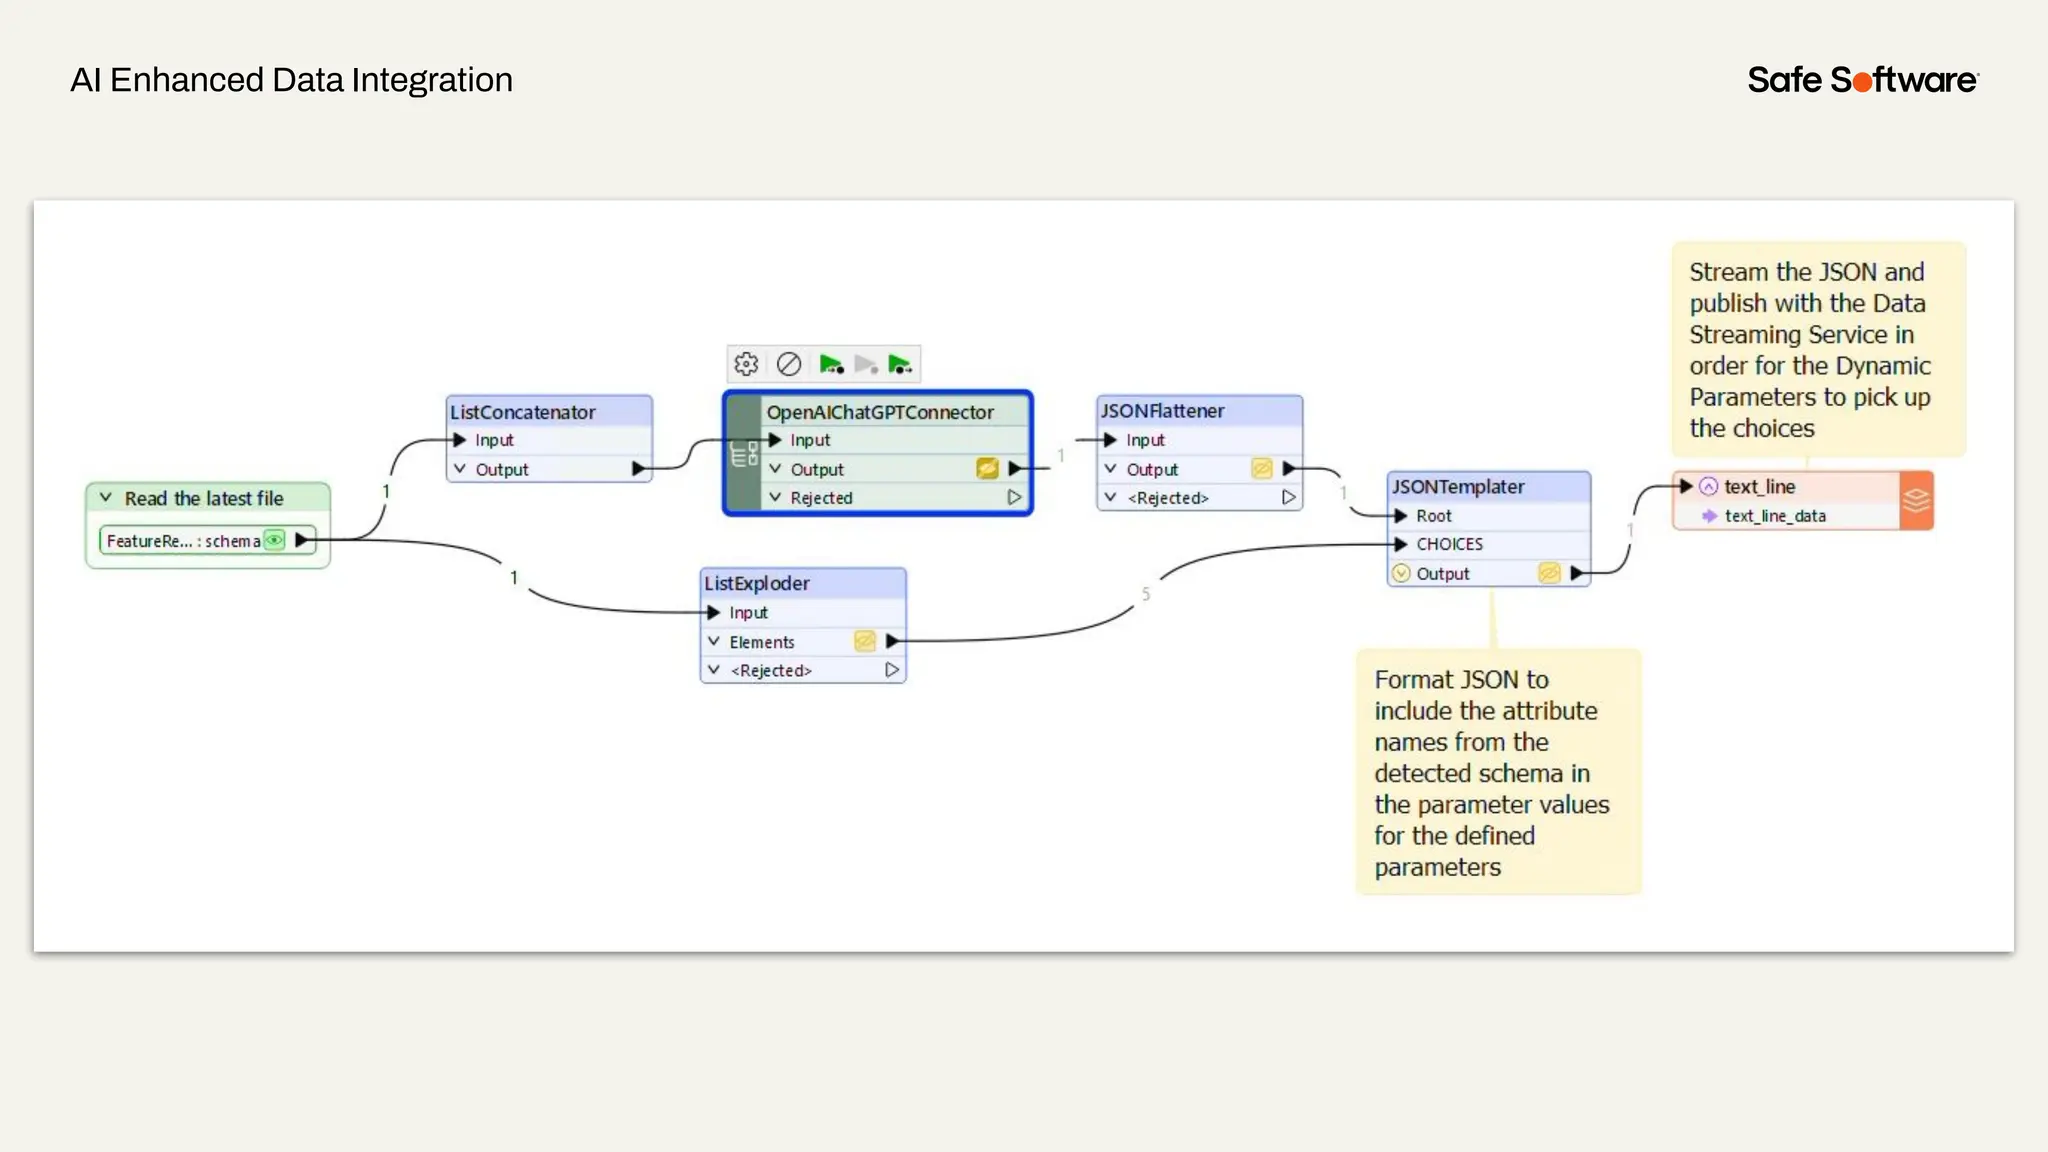2048x1152 pixels.
Task: Select the ListExploder transformer title
Action: tap(757, 583)
